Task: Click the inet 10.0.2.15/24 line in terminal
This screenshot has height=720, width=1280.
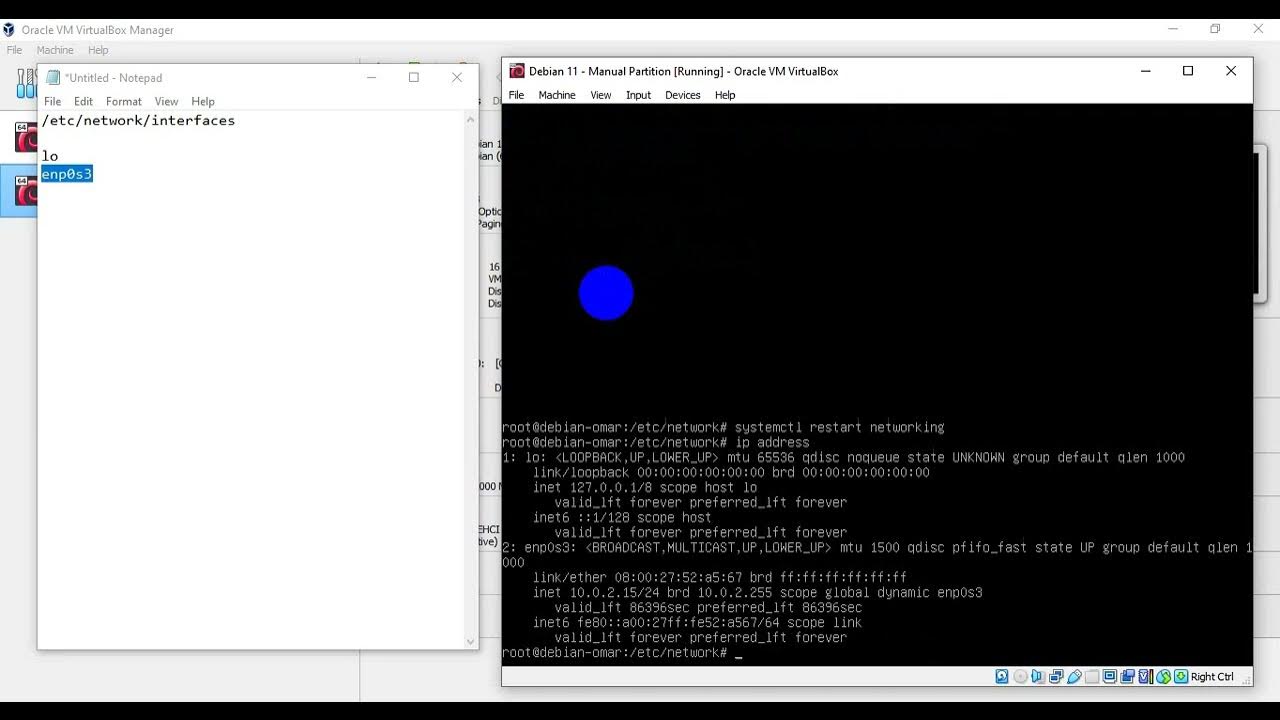Action: [x=758, y=592]
